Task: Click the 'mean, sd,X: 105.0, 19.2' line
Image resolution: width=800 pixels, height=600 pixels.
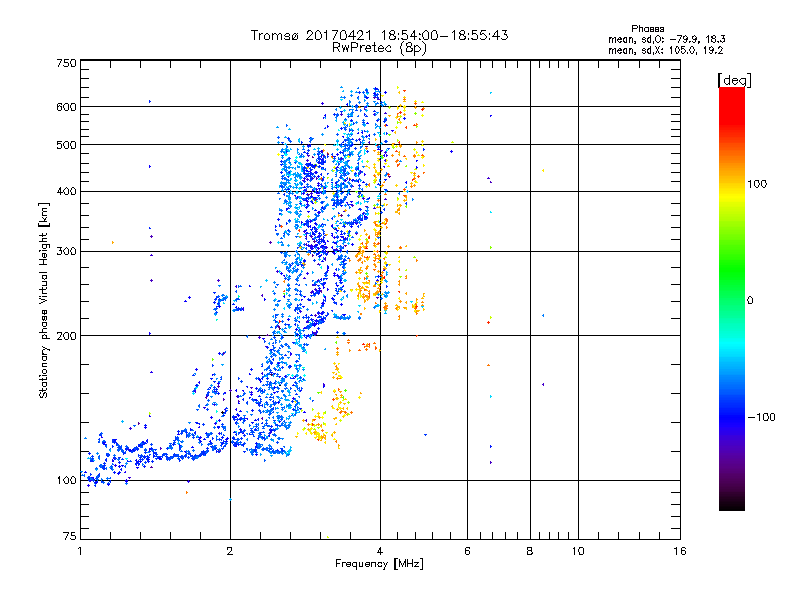Action: (665, 50)
